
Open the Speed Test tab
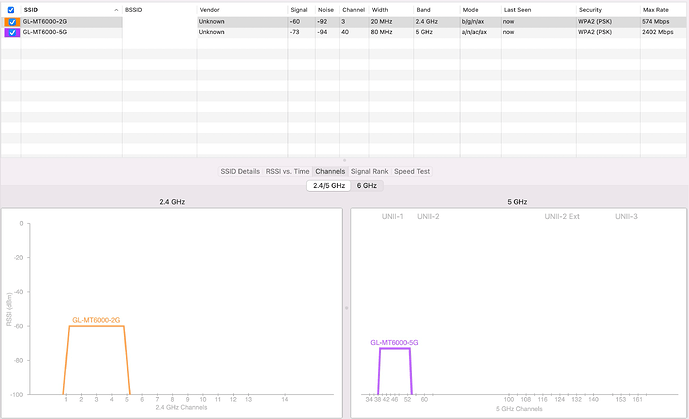click(412, 171)
